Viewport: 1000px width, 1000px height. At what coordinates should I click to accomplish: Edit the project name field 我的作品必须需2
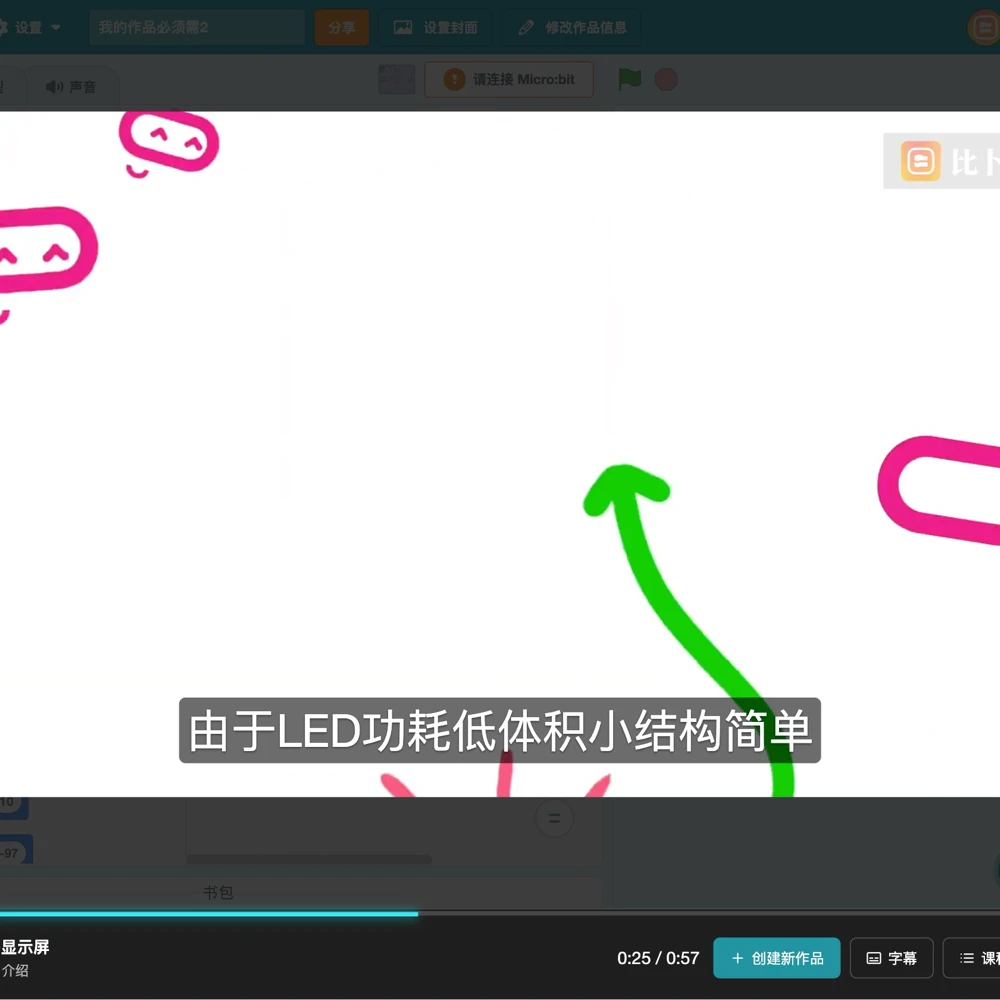[196, 27]
